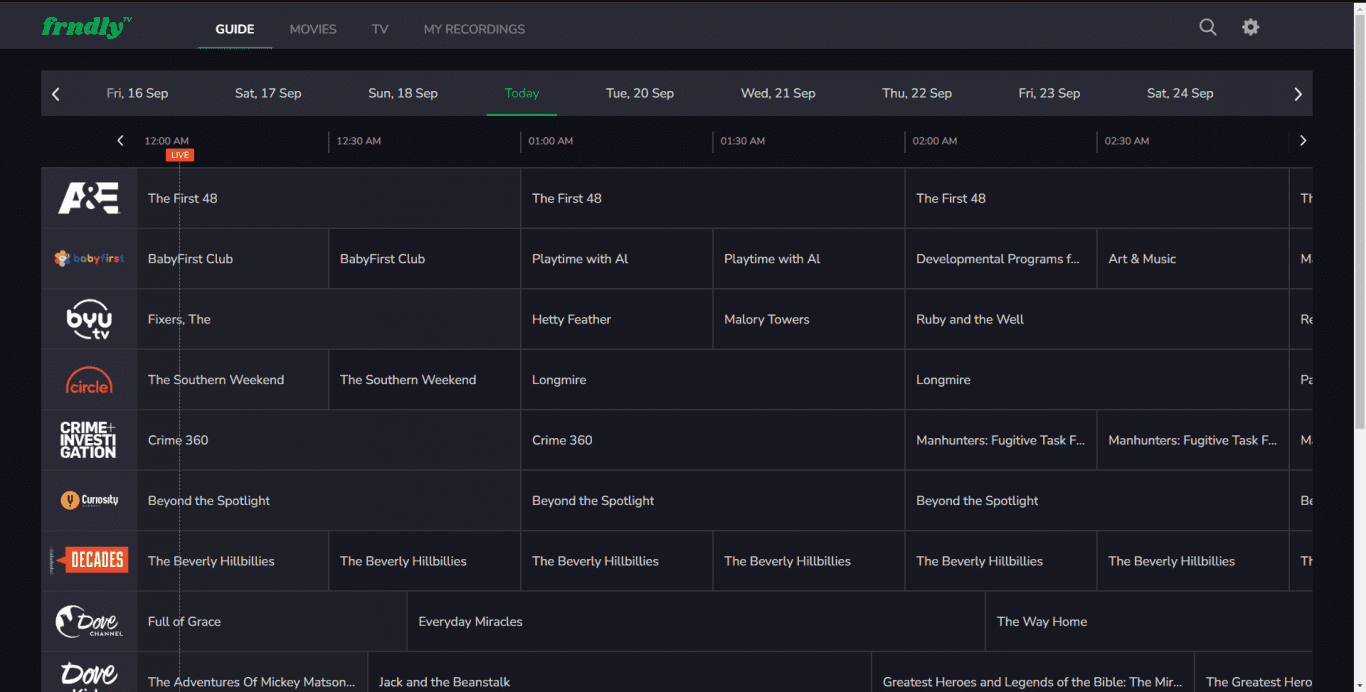Image resolution: width=1366 pixels, height=692 pixels.
Task: Select the Decades channel logo
Action: [89, 560]
